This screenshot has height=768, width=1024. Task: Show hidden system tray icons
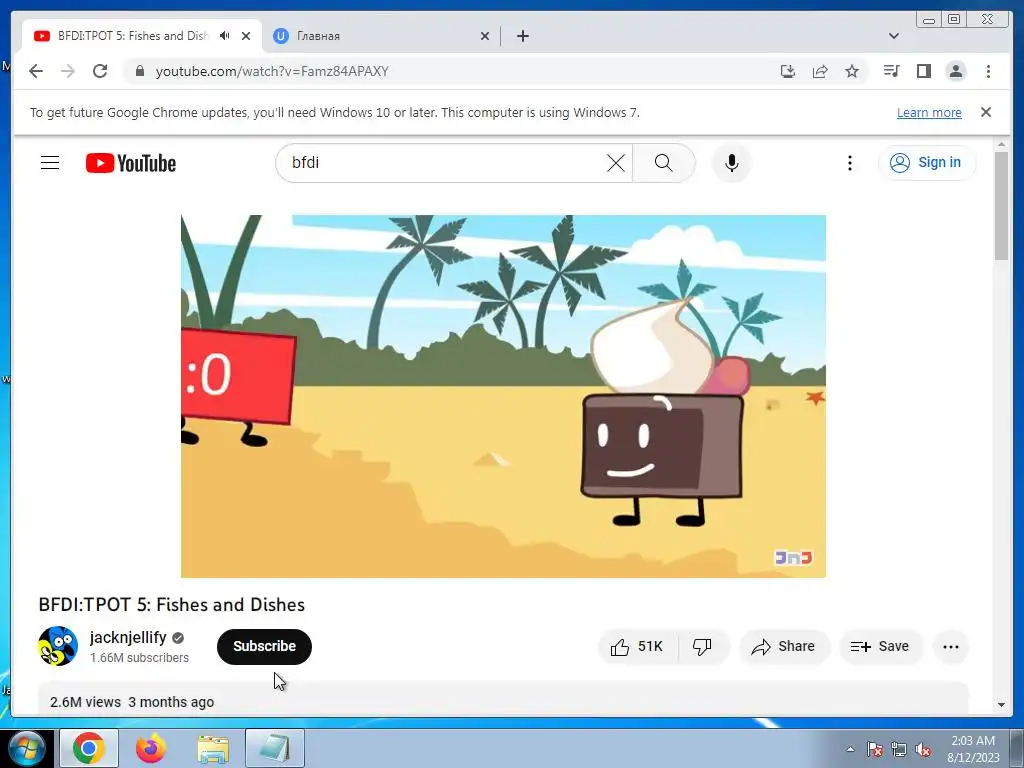[850, 749]
